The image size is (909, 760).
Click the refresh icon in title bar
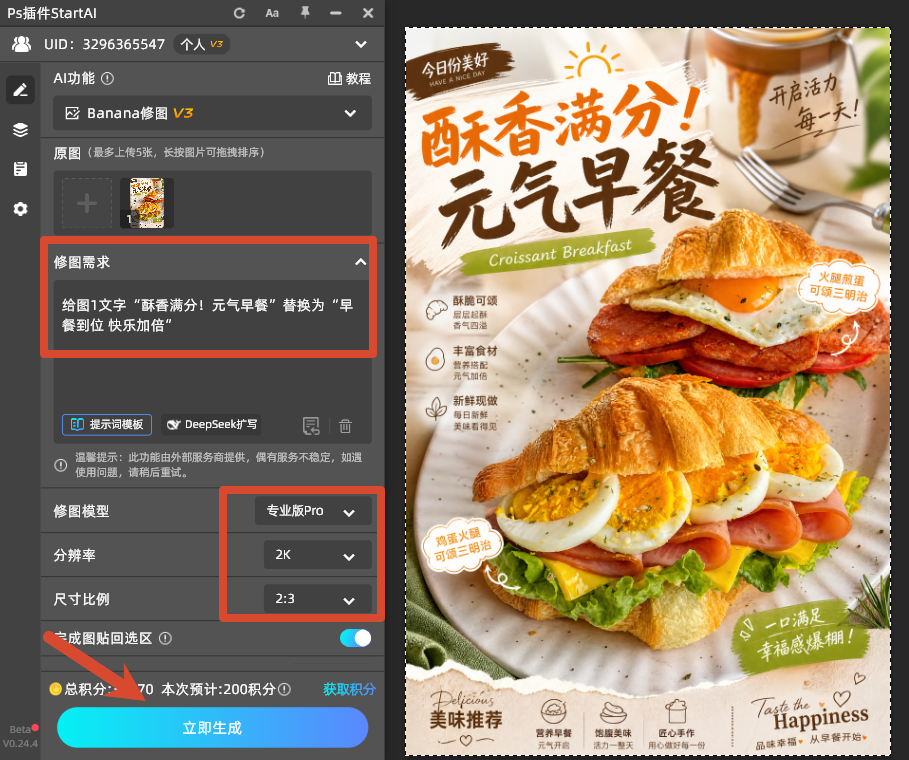coord(239,13)
